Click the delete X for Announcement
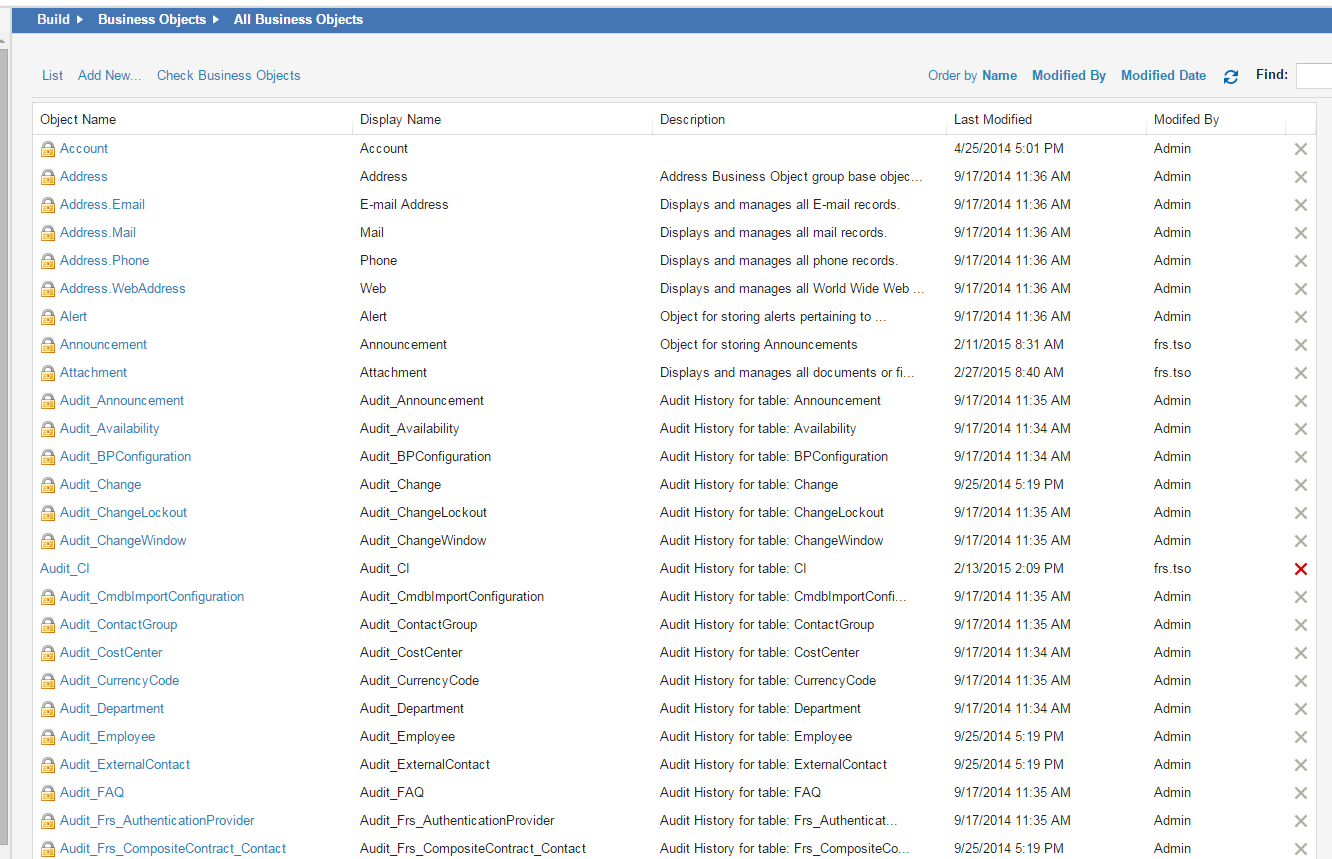Image resolution: width=1332 pixels, height=859 pixels. tap(1301, 344)
